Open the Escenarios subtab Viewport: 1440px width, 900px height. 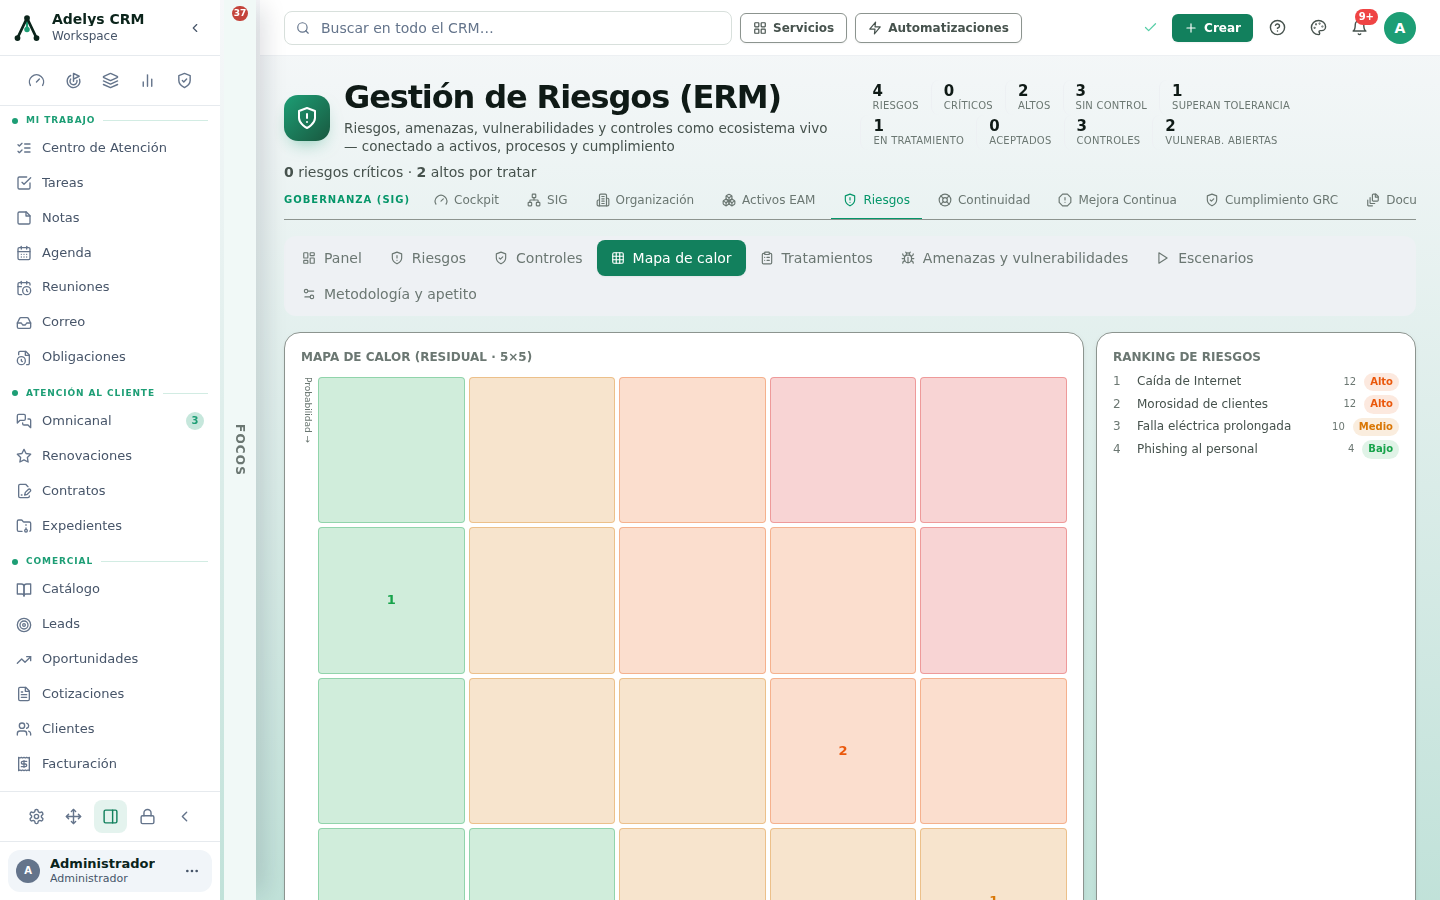[x=1205, y=258]
